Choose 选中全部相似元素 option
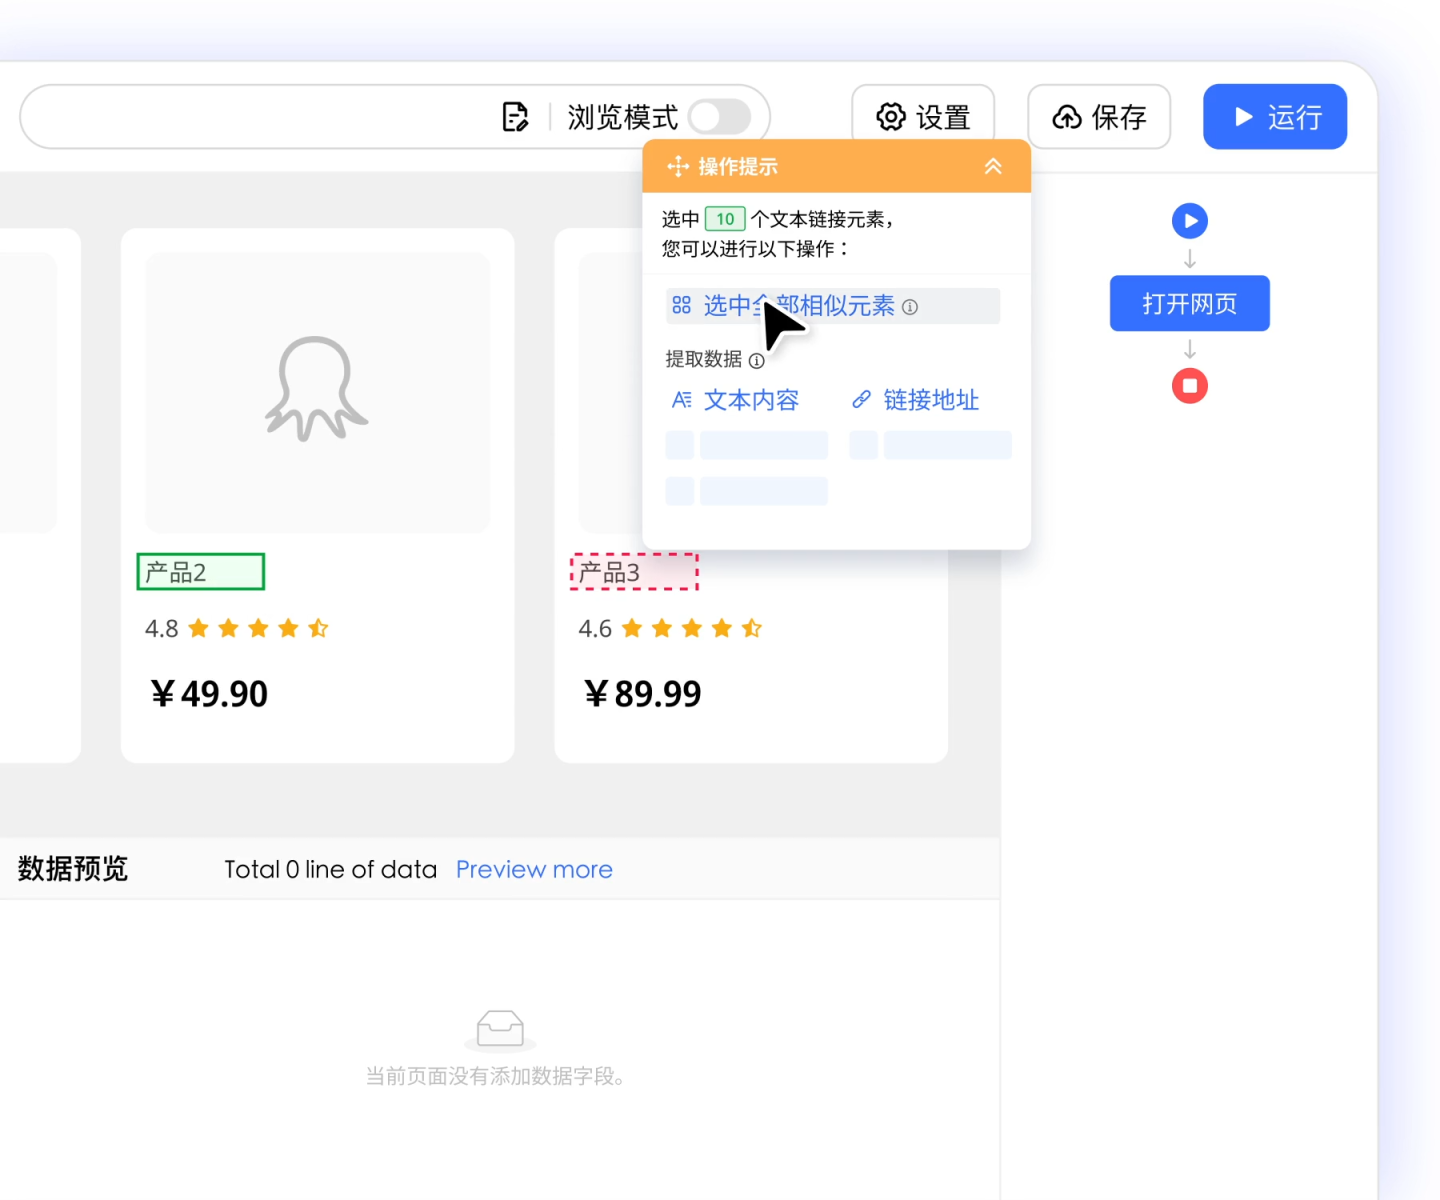The height and width of the screenshot is (1200, 1440). coord(798,306)
